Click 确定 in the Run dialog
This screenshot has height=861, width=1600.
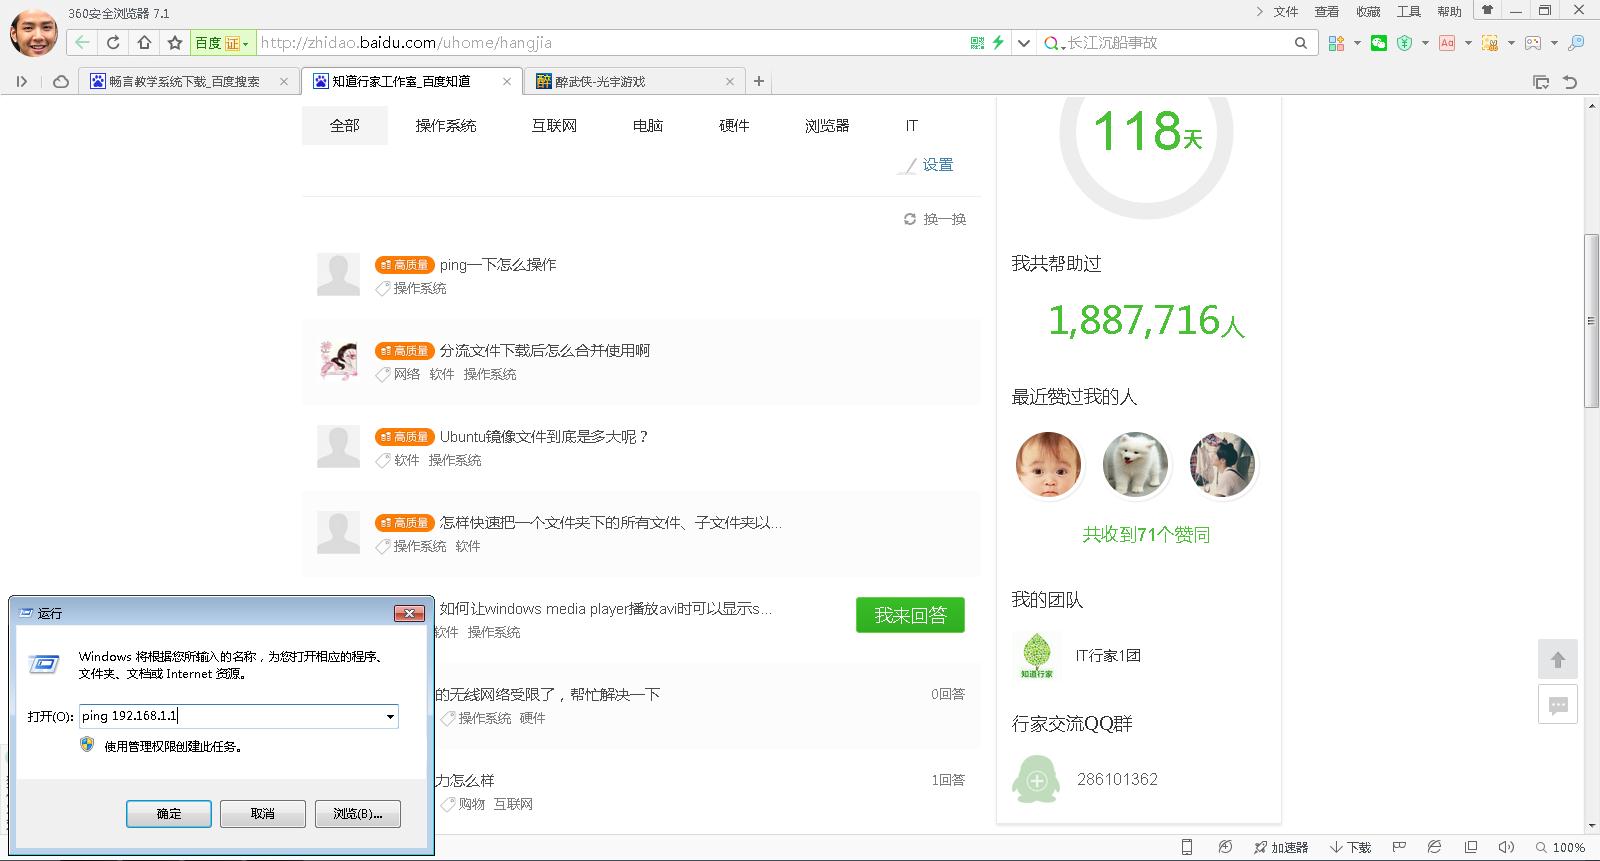click(169, 814)
